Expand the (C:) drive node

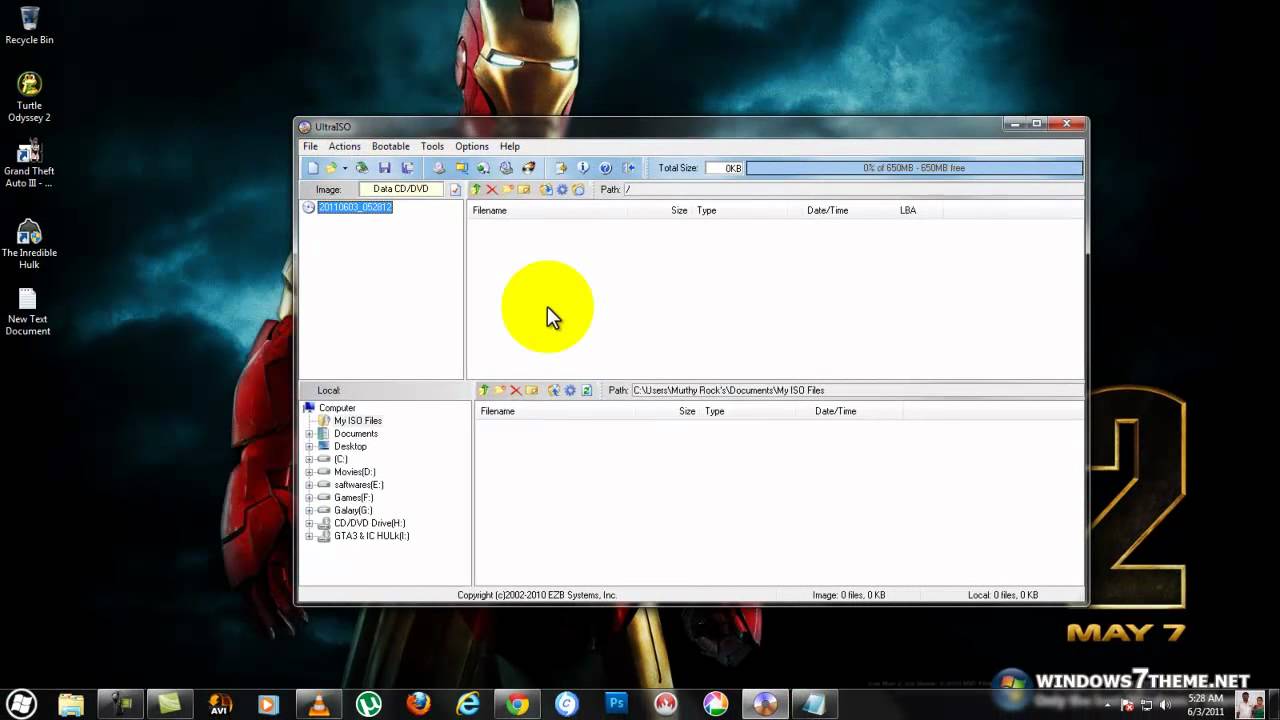pos(309,459)
